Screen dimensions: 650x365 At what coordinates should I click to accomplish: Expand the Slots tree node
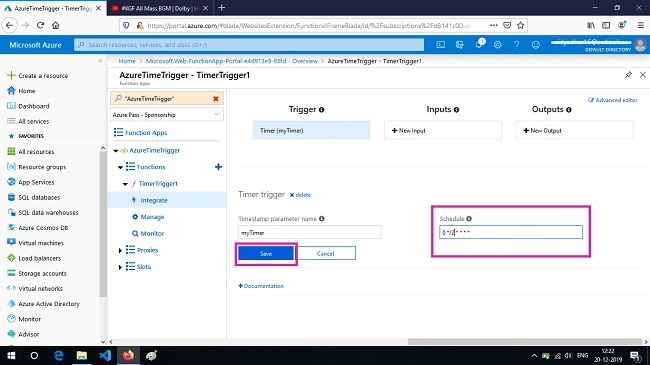[x=120, y=267]
